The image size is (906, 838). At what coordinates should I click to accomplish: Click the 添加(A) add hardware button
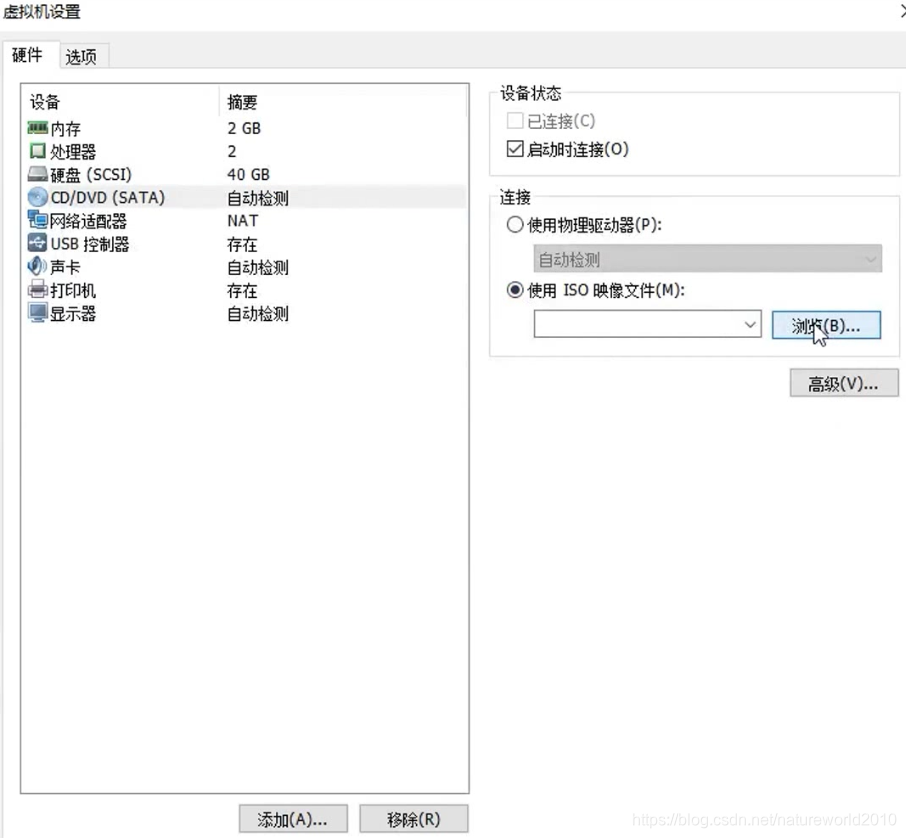tap(293, 819)
